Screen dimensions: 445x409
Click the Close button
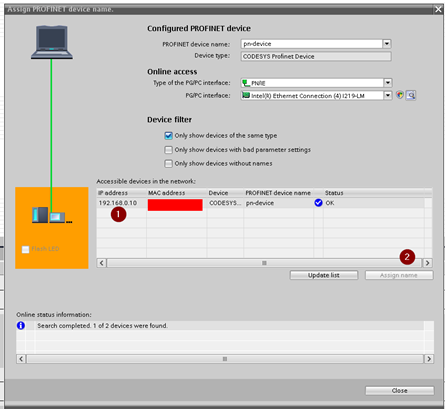[399, 390]
